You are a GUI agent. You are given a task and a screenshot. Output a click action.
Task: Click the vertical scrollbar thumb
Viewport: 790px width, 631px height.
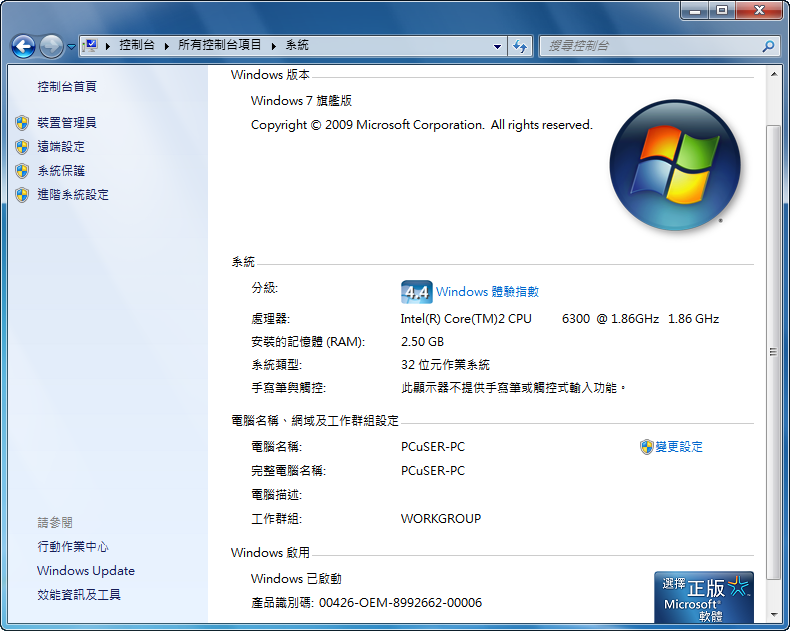(x=773, y=352)
